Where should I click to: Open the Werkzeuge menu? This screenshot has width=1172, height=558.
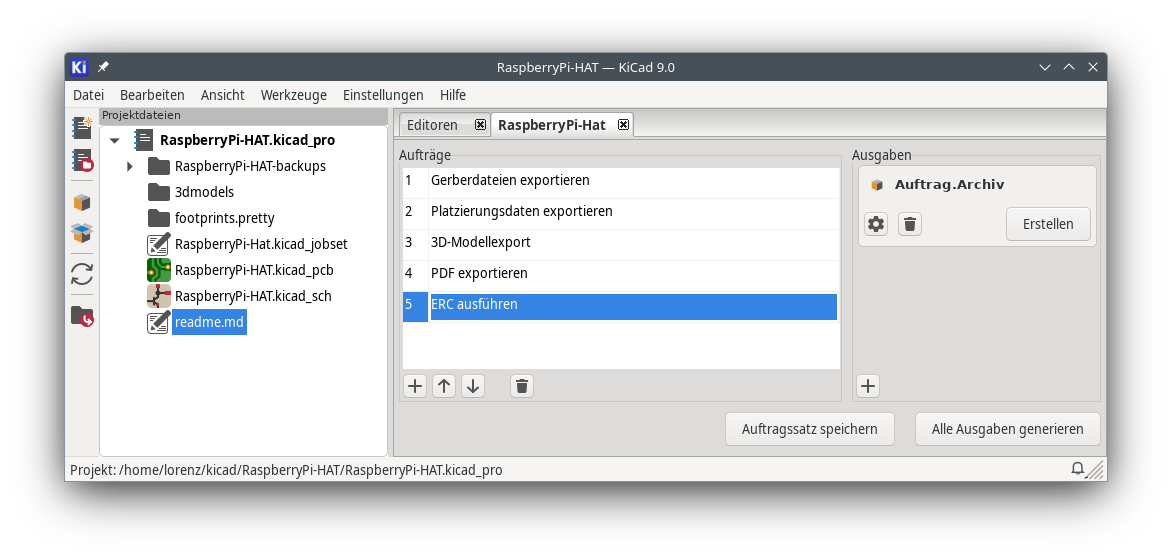tap(294, 95)
